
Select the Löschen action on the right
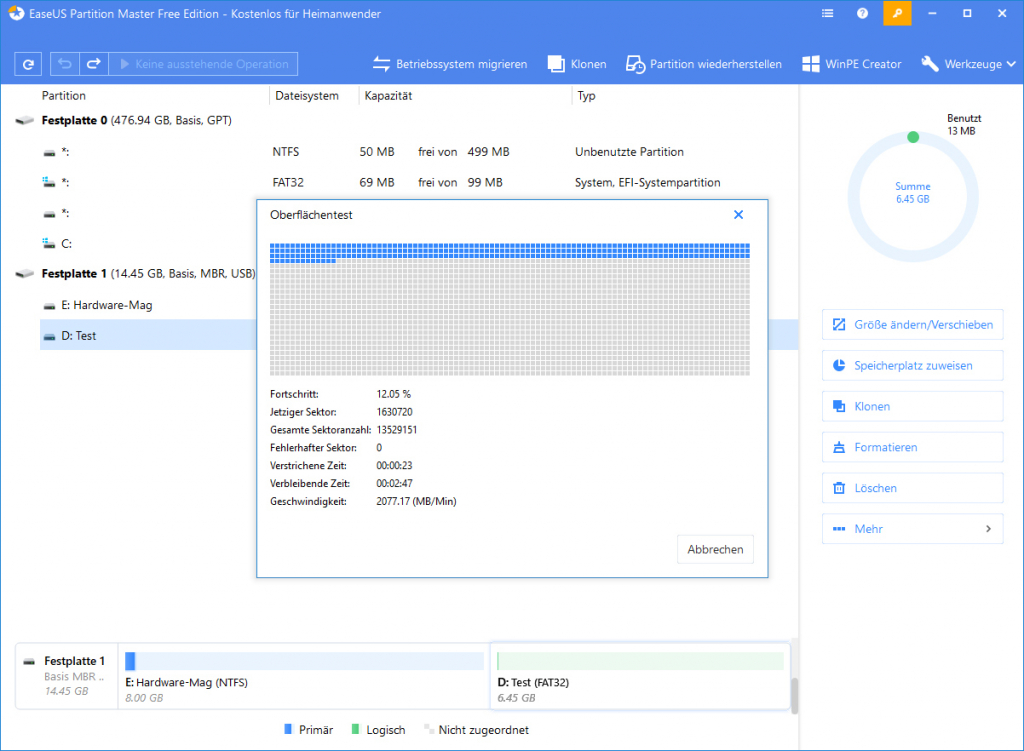coord(911,487)
